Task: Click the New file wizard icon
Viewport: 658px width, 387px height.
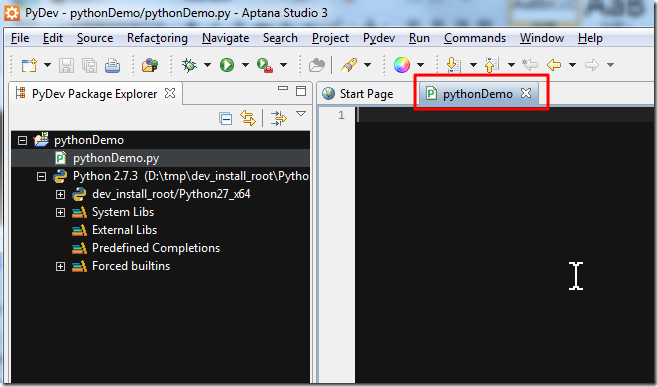Action: pos(29,65)
